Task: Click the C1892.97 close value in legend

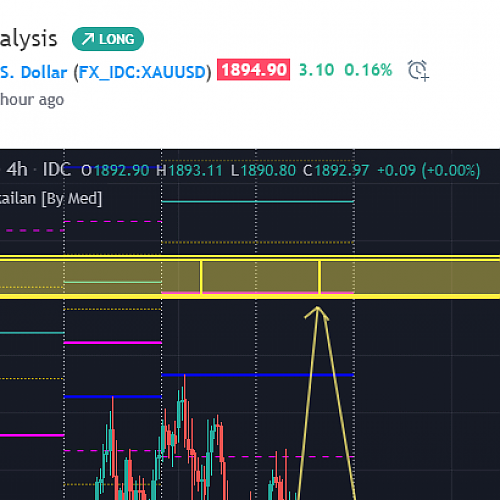Action: coord(336,170)
